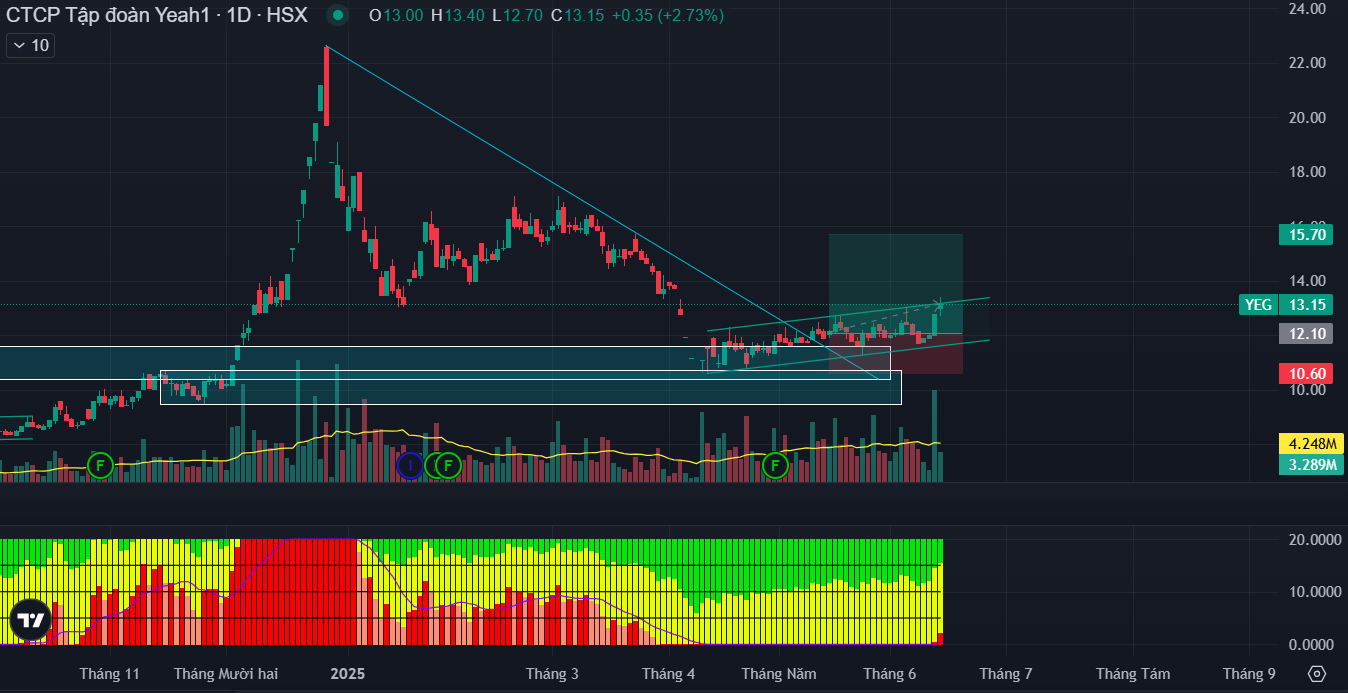Click the 12.10 entry price label
Viewport: 1348px width, 693px height.
pos(1307,333)
